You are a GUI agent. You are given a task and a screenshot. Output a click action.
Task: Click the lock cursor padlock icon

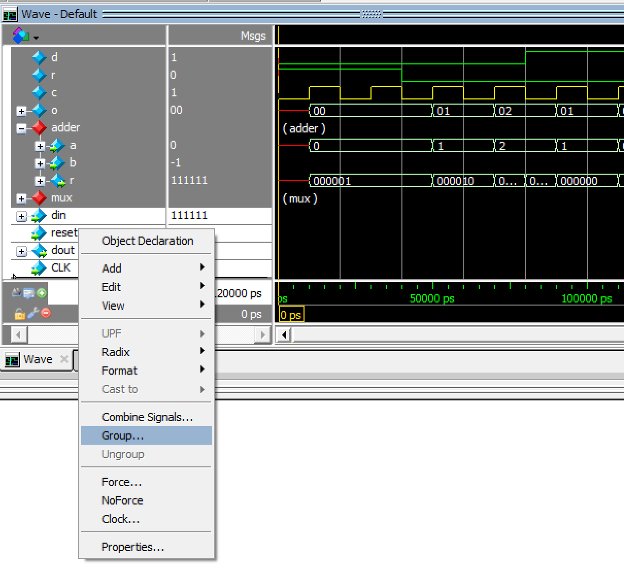point(20,313)
